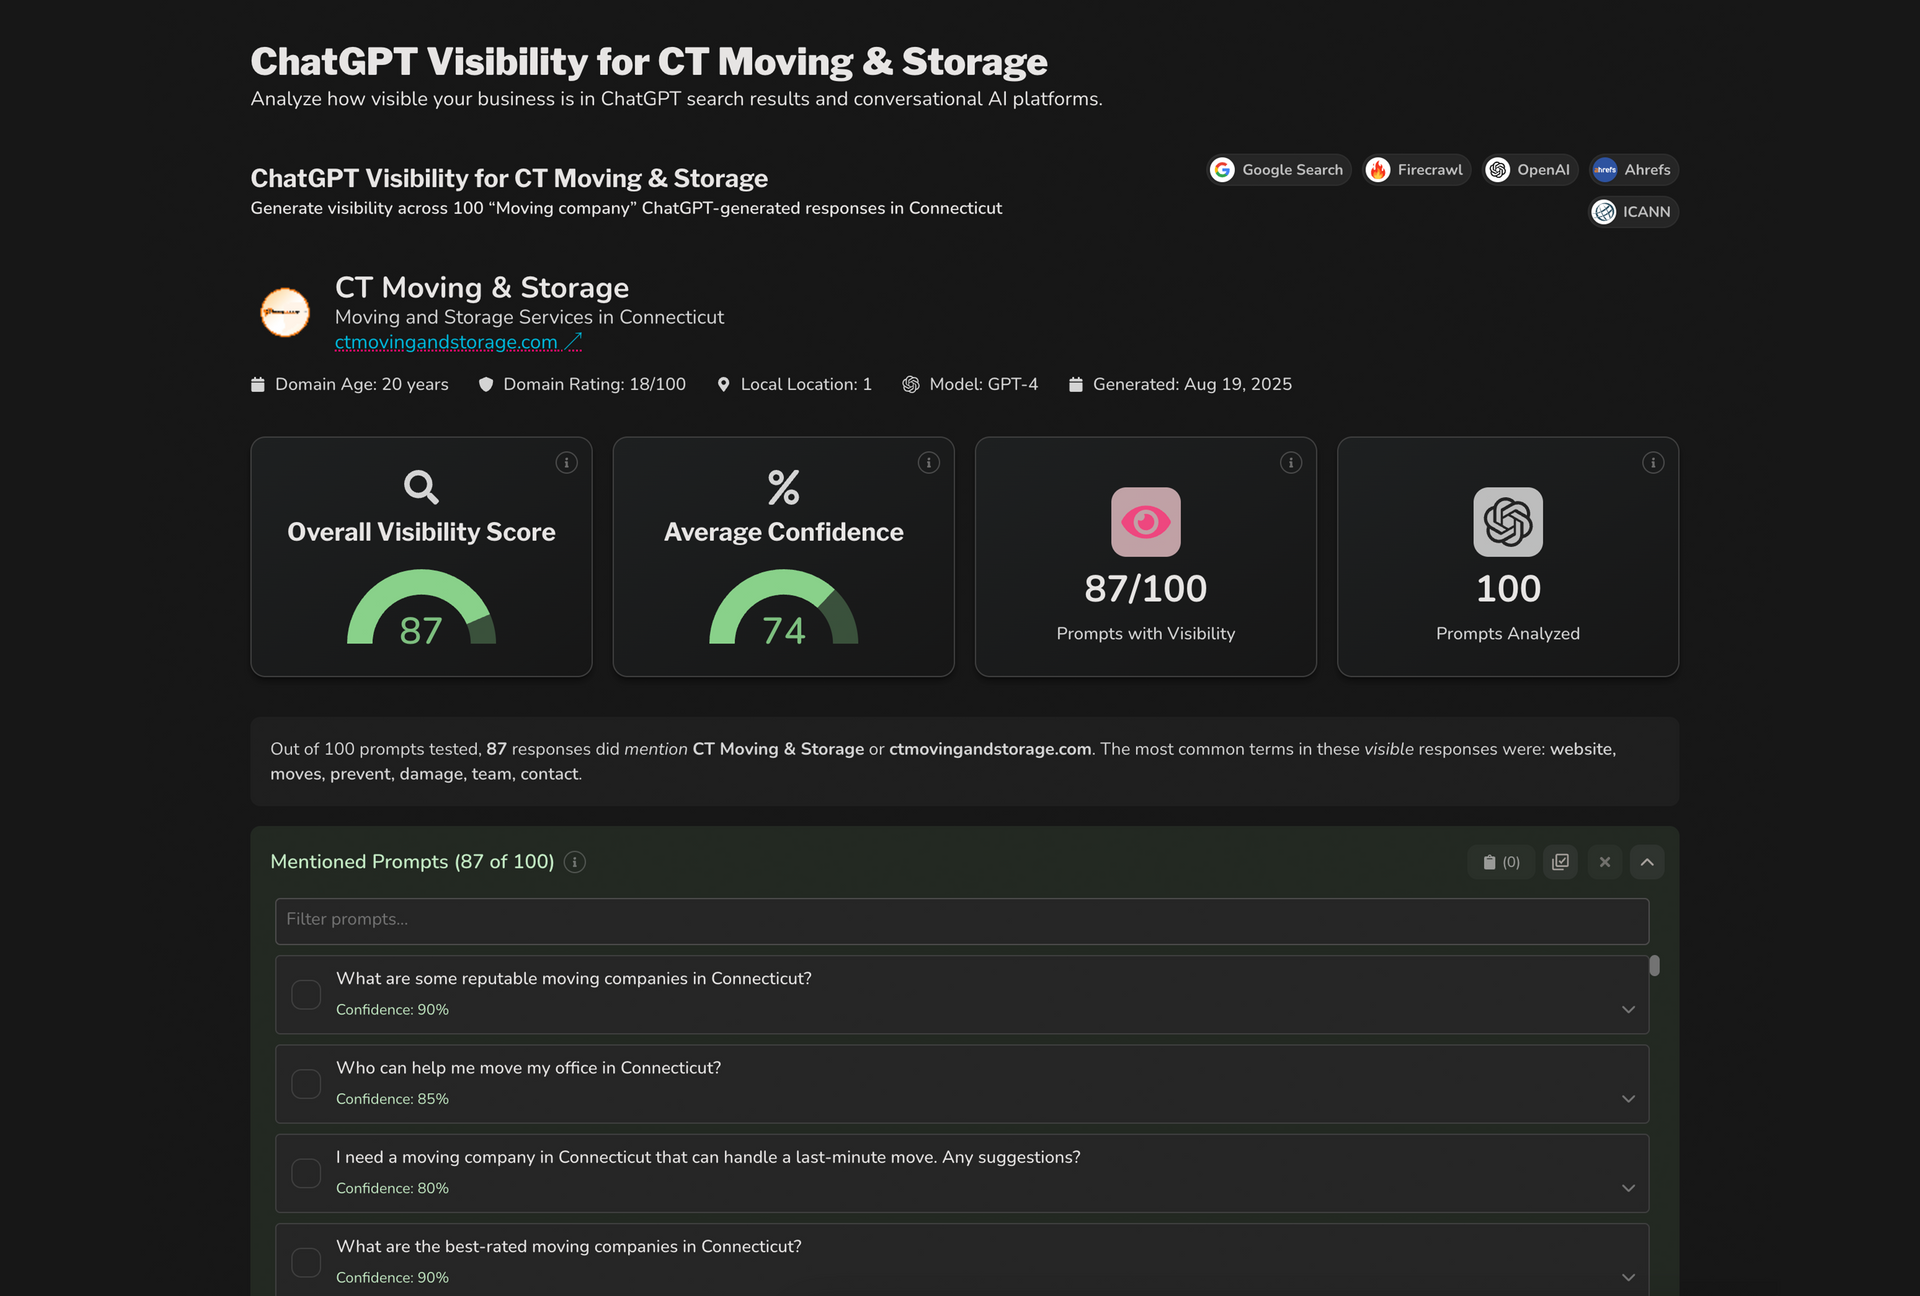This screenshot has height=1296, width=1920.
Task: Click the Prompts with Visibility info icon
Action: (x=1291, y=462)
